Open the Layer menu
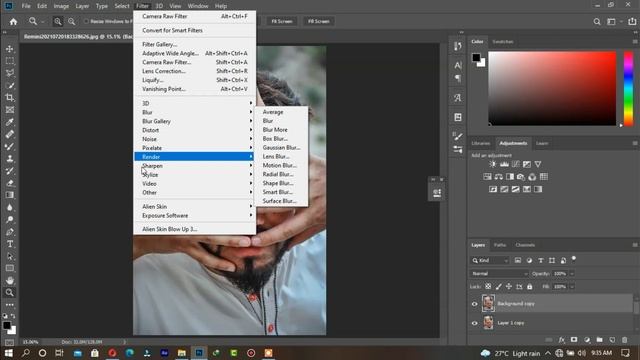Viewport: 640px width, 360px height. tap(82, 6)
